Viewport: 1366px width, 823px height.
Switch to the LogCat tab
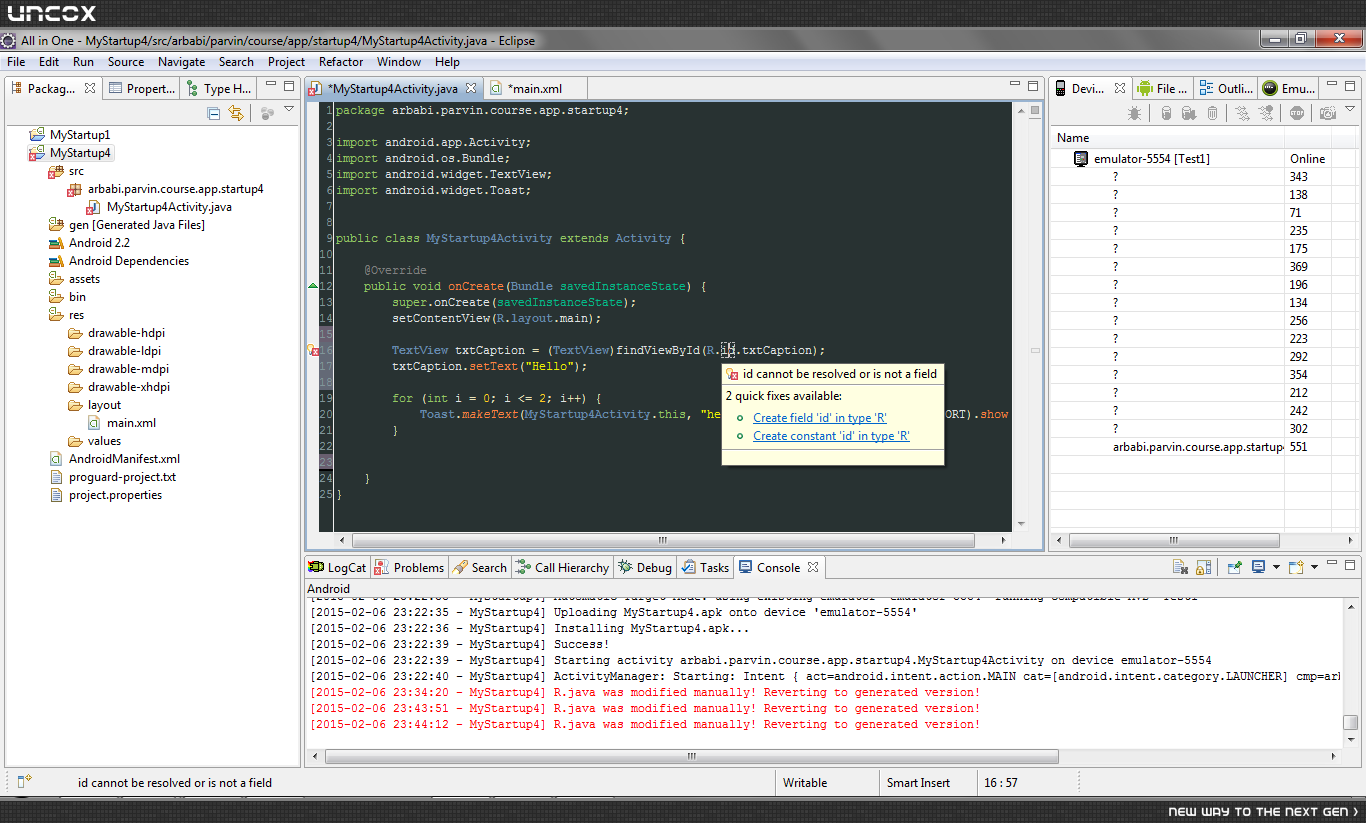pyautogui.click(x=337, y=567)
